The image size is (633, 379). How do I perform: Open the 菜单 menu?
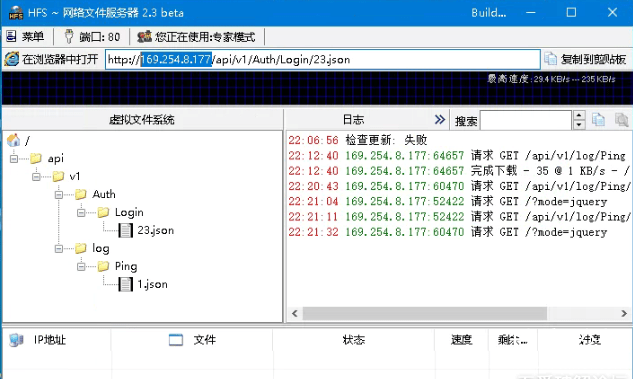[25, 37]
